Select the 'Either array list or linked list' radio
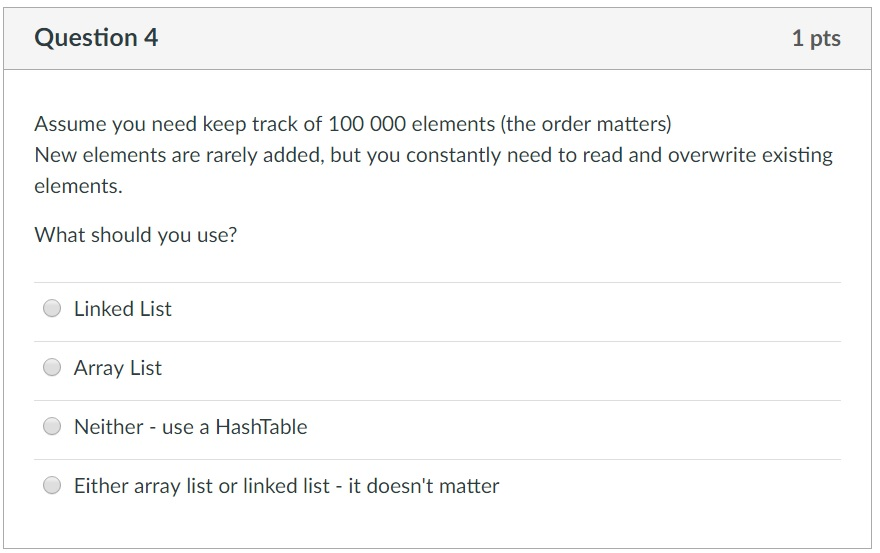880x553 pixels. point(52,486)
